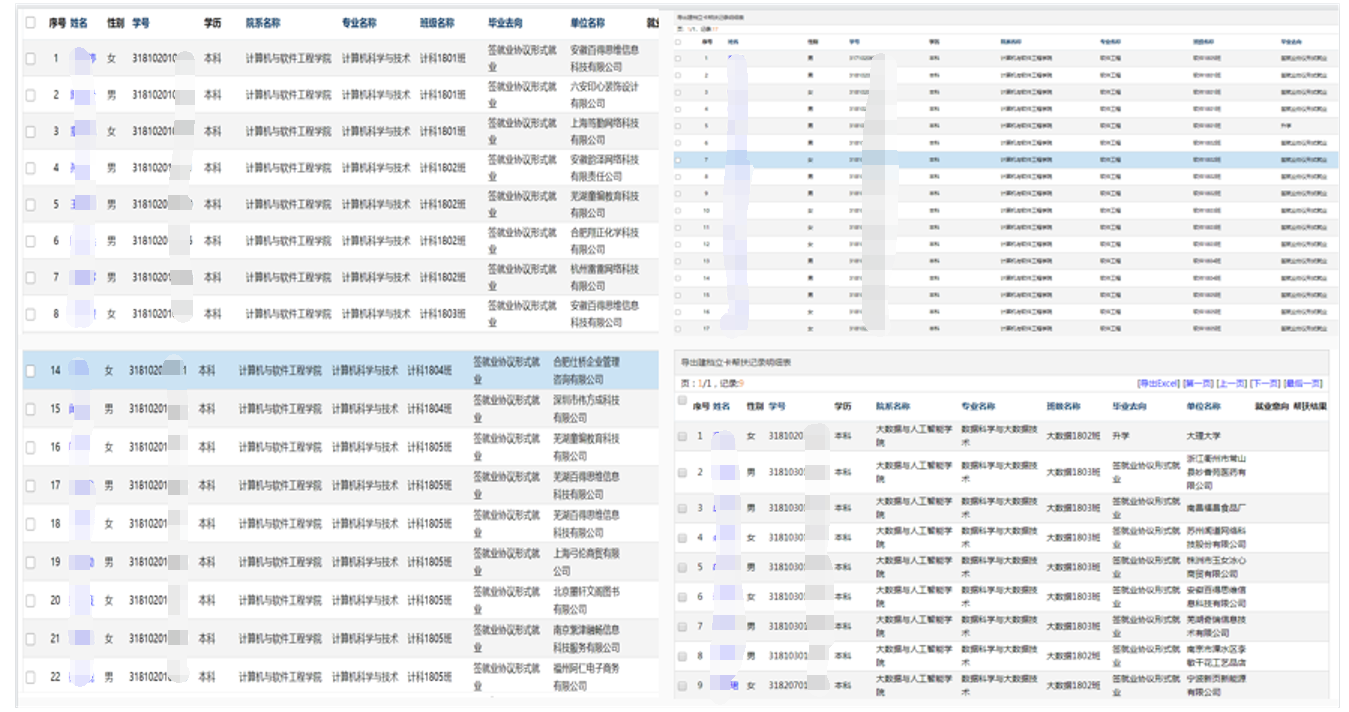Tick header select-all checkbox in 大数据 table
This screenshot has width=1349, height=712.
point(682,400)
